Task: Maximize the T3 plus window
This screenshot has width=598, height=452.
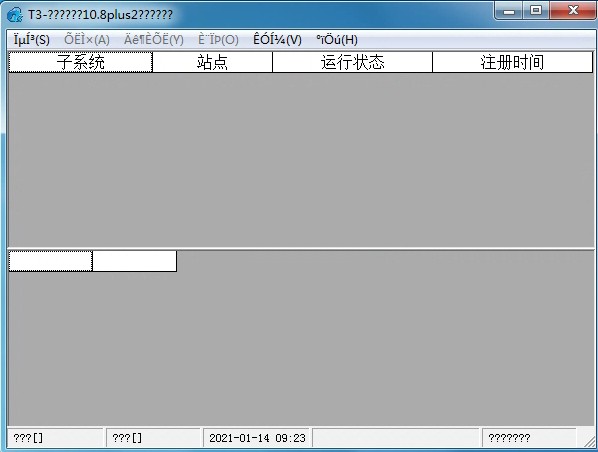Action: [x=536, y=11]
